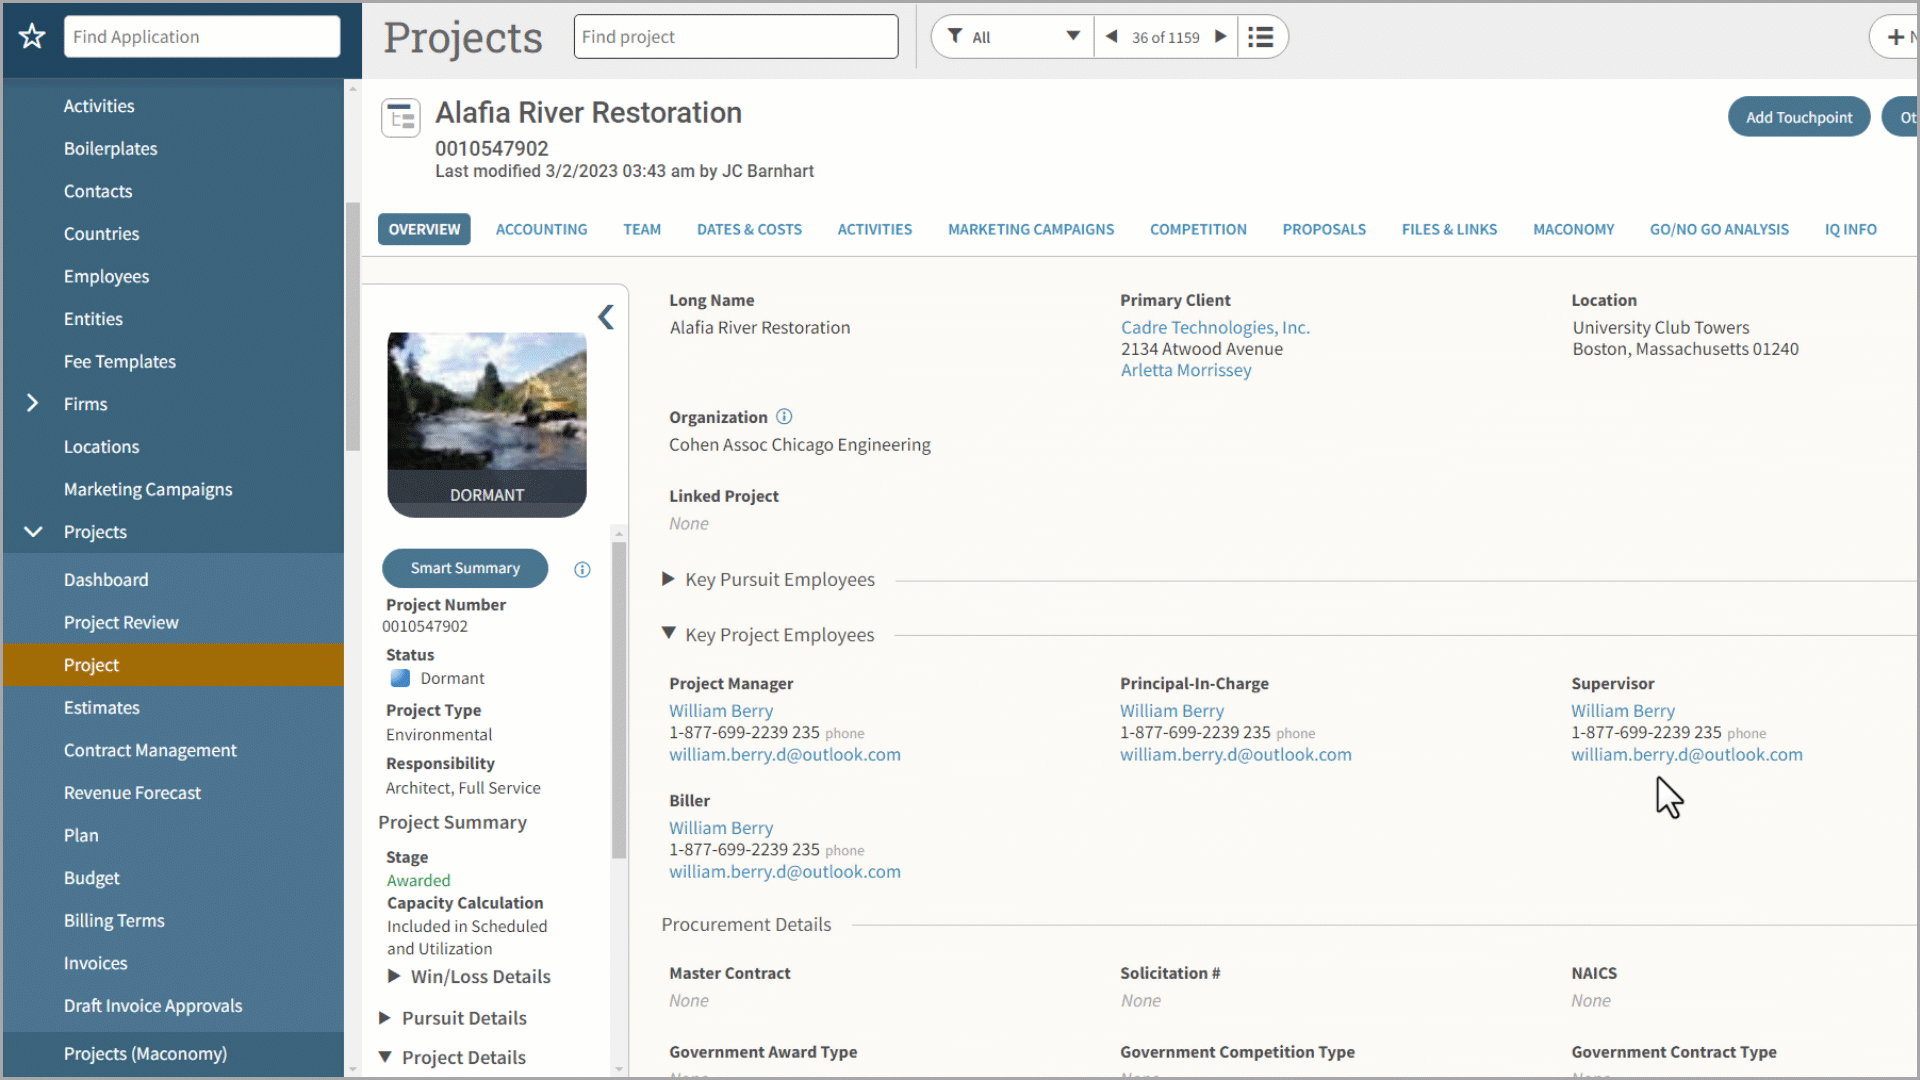Open Cadre Technologies, Inc. client link
Viewport: 1920px width, 1080px height.
(x=1215, y=327)
